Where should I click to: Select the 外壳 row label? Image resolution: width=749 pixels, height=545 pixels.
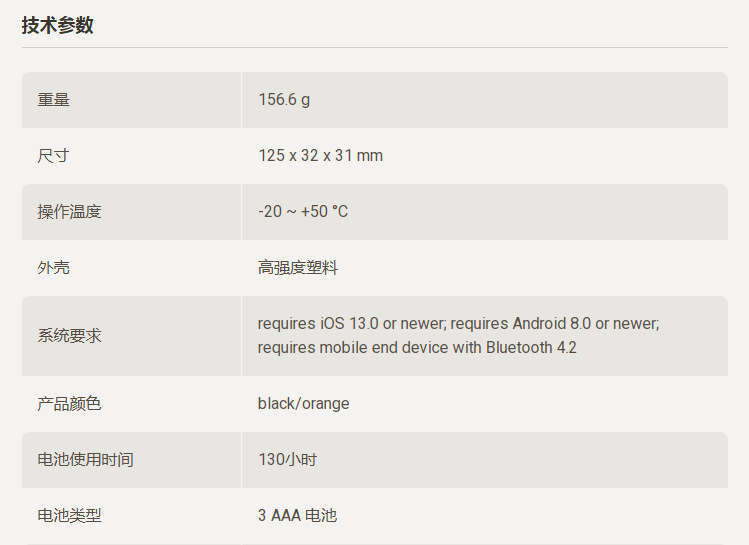[54, 268]
